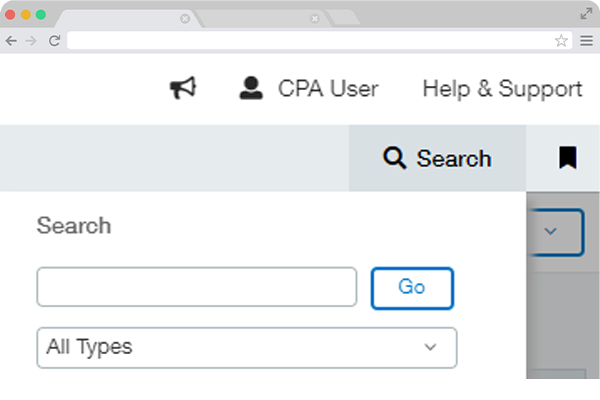This screenshot has width=600, height=400.
Task: Switch to the first browser tab
Action: [x=120, y=18]
